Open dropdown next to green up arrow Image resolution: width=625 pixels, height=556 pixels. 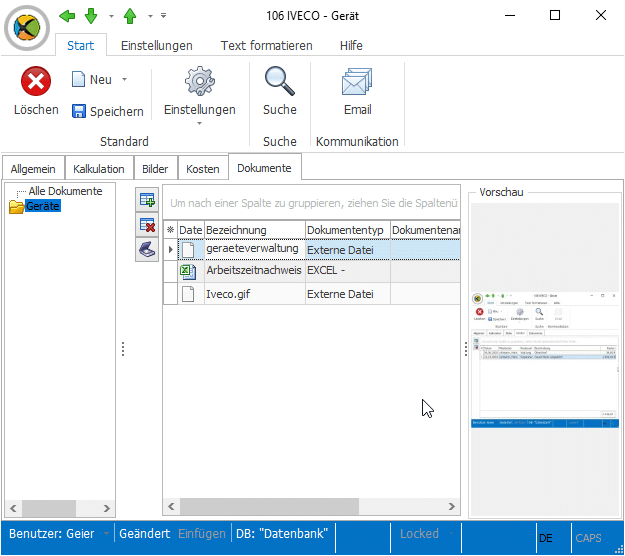click(x=150, y=16)
